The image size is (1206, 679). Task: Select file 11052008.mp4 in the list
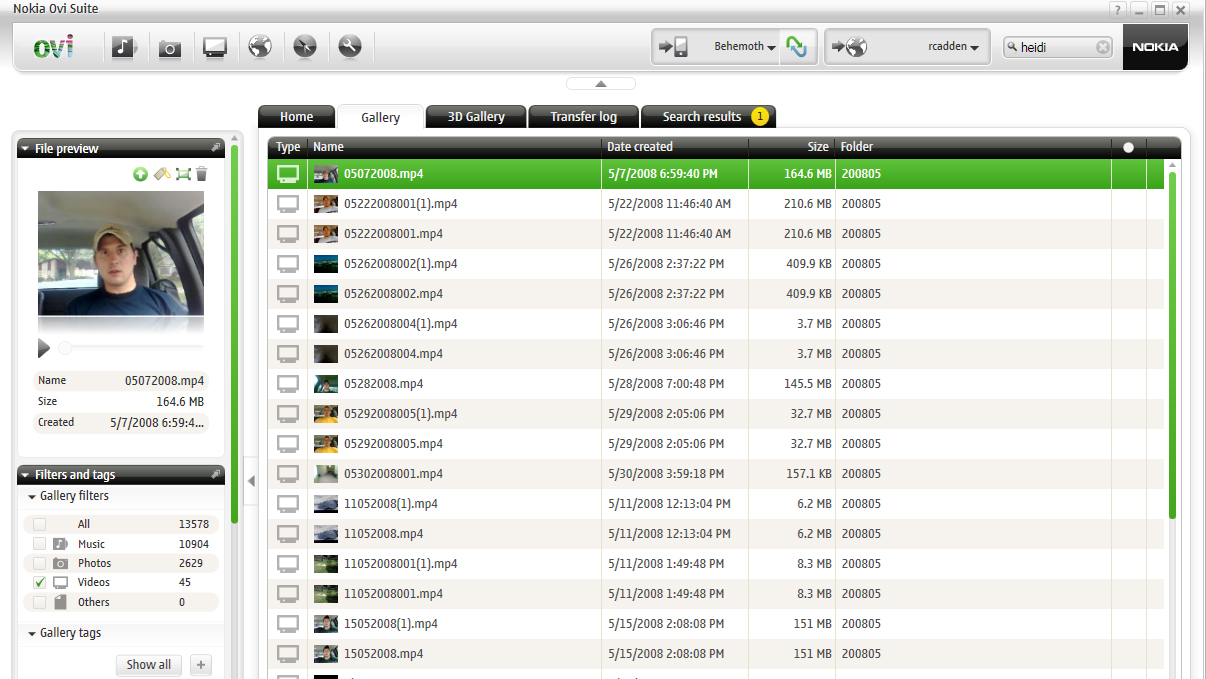(x=716, y=534)
